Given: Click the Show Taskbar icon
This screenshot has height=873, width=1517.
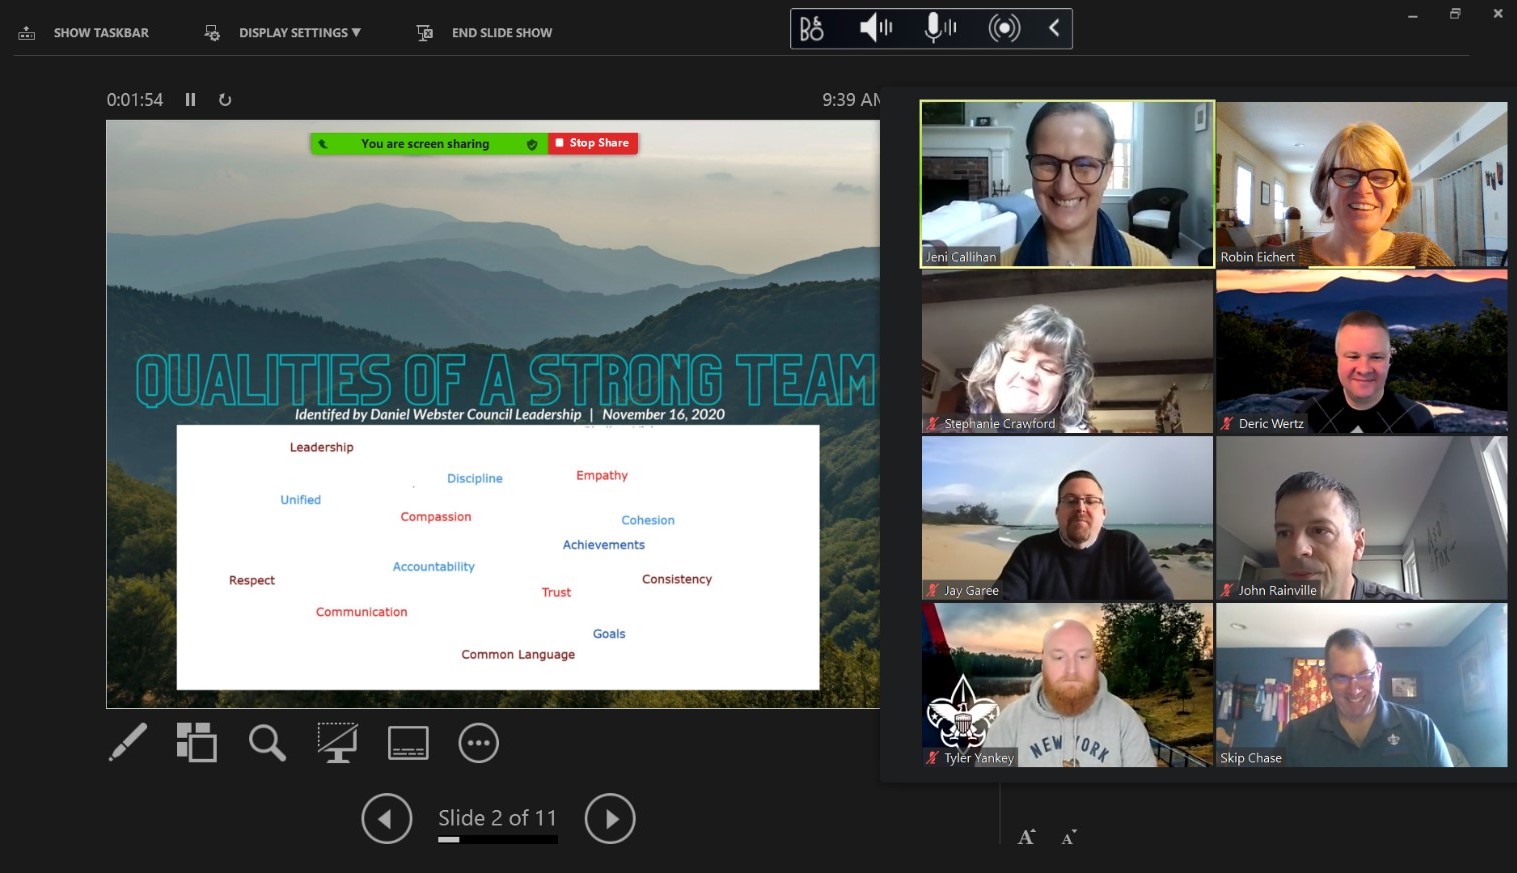Looking at the screenshot, I should (27, 33).
